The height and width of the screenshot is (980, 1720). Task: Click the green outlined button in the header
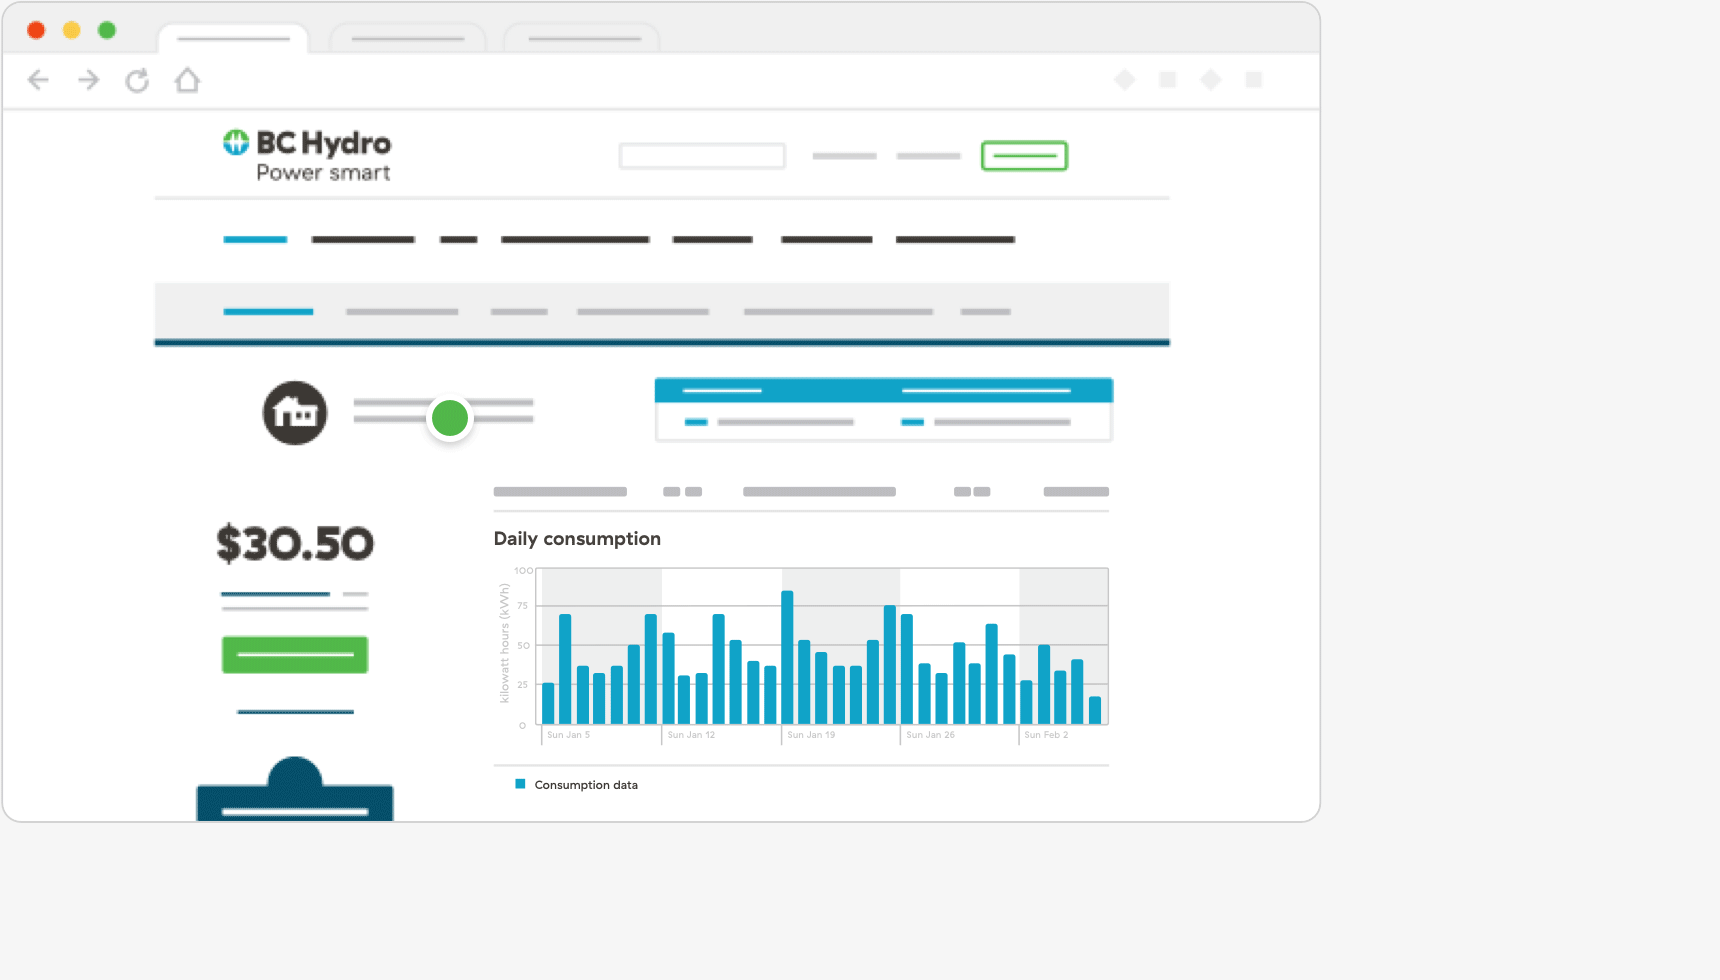click(x=1024, y=156)
